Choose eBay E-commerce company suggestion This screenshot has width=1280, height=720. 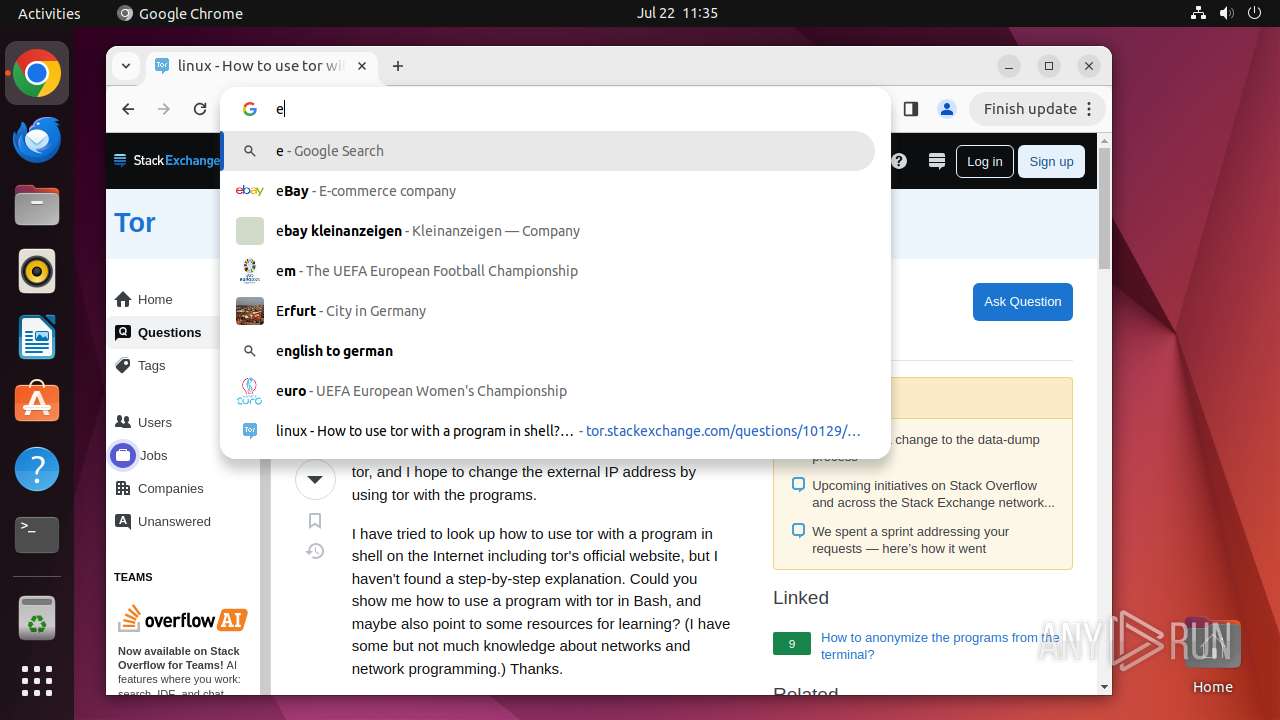point(548,191)
